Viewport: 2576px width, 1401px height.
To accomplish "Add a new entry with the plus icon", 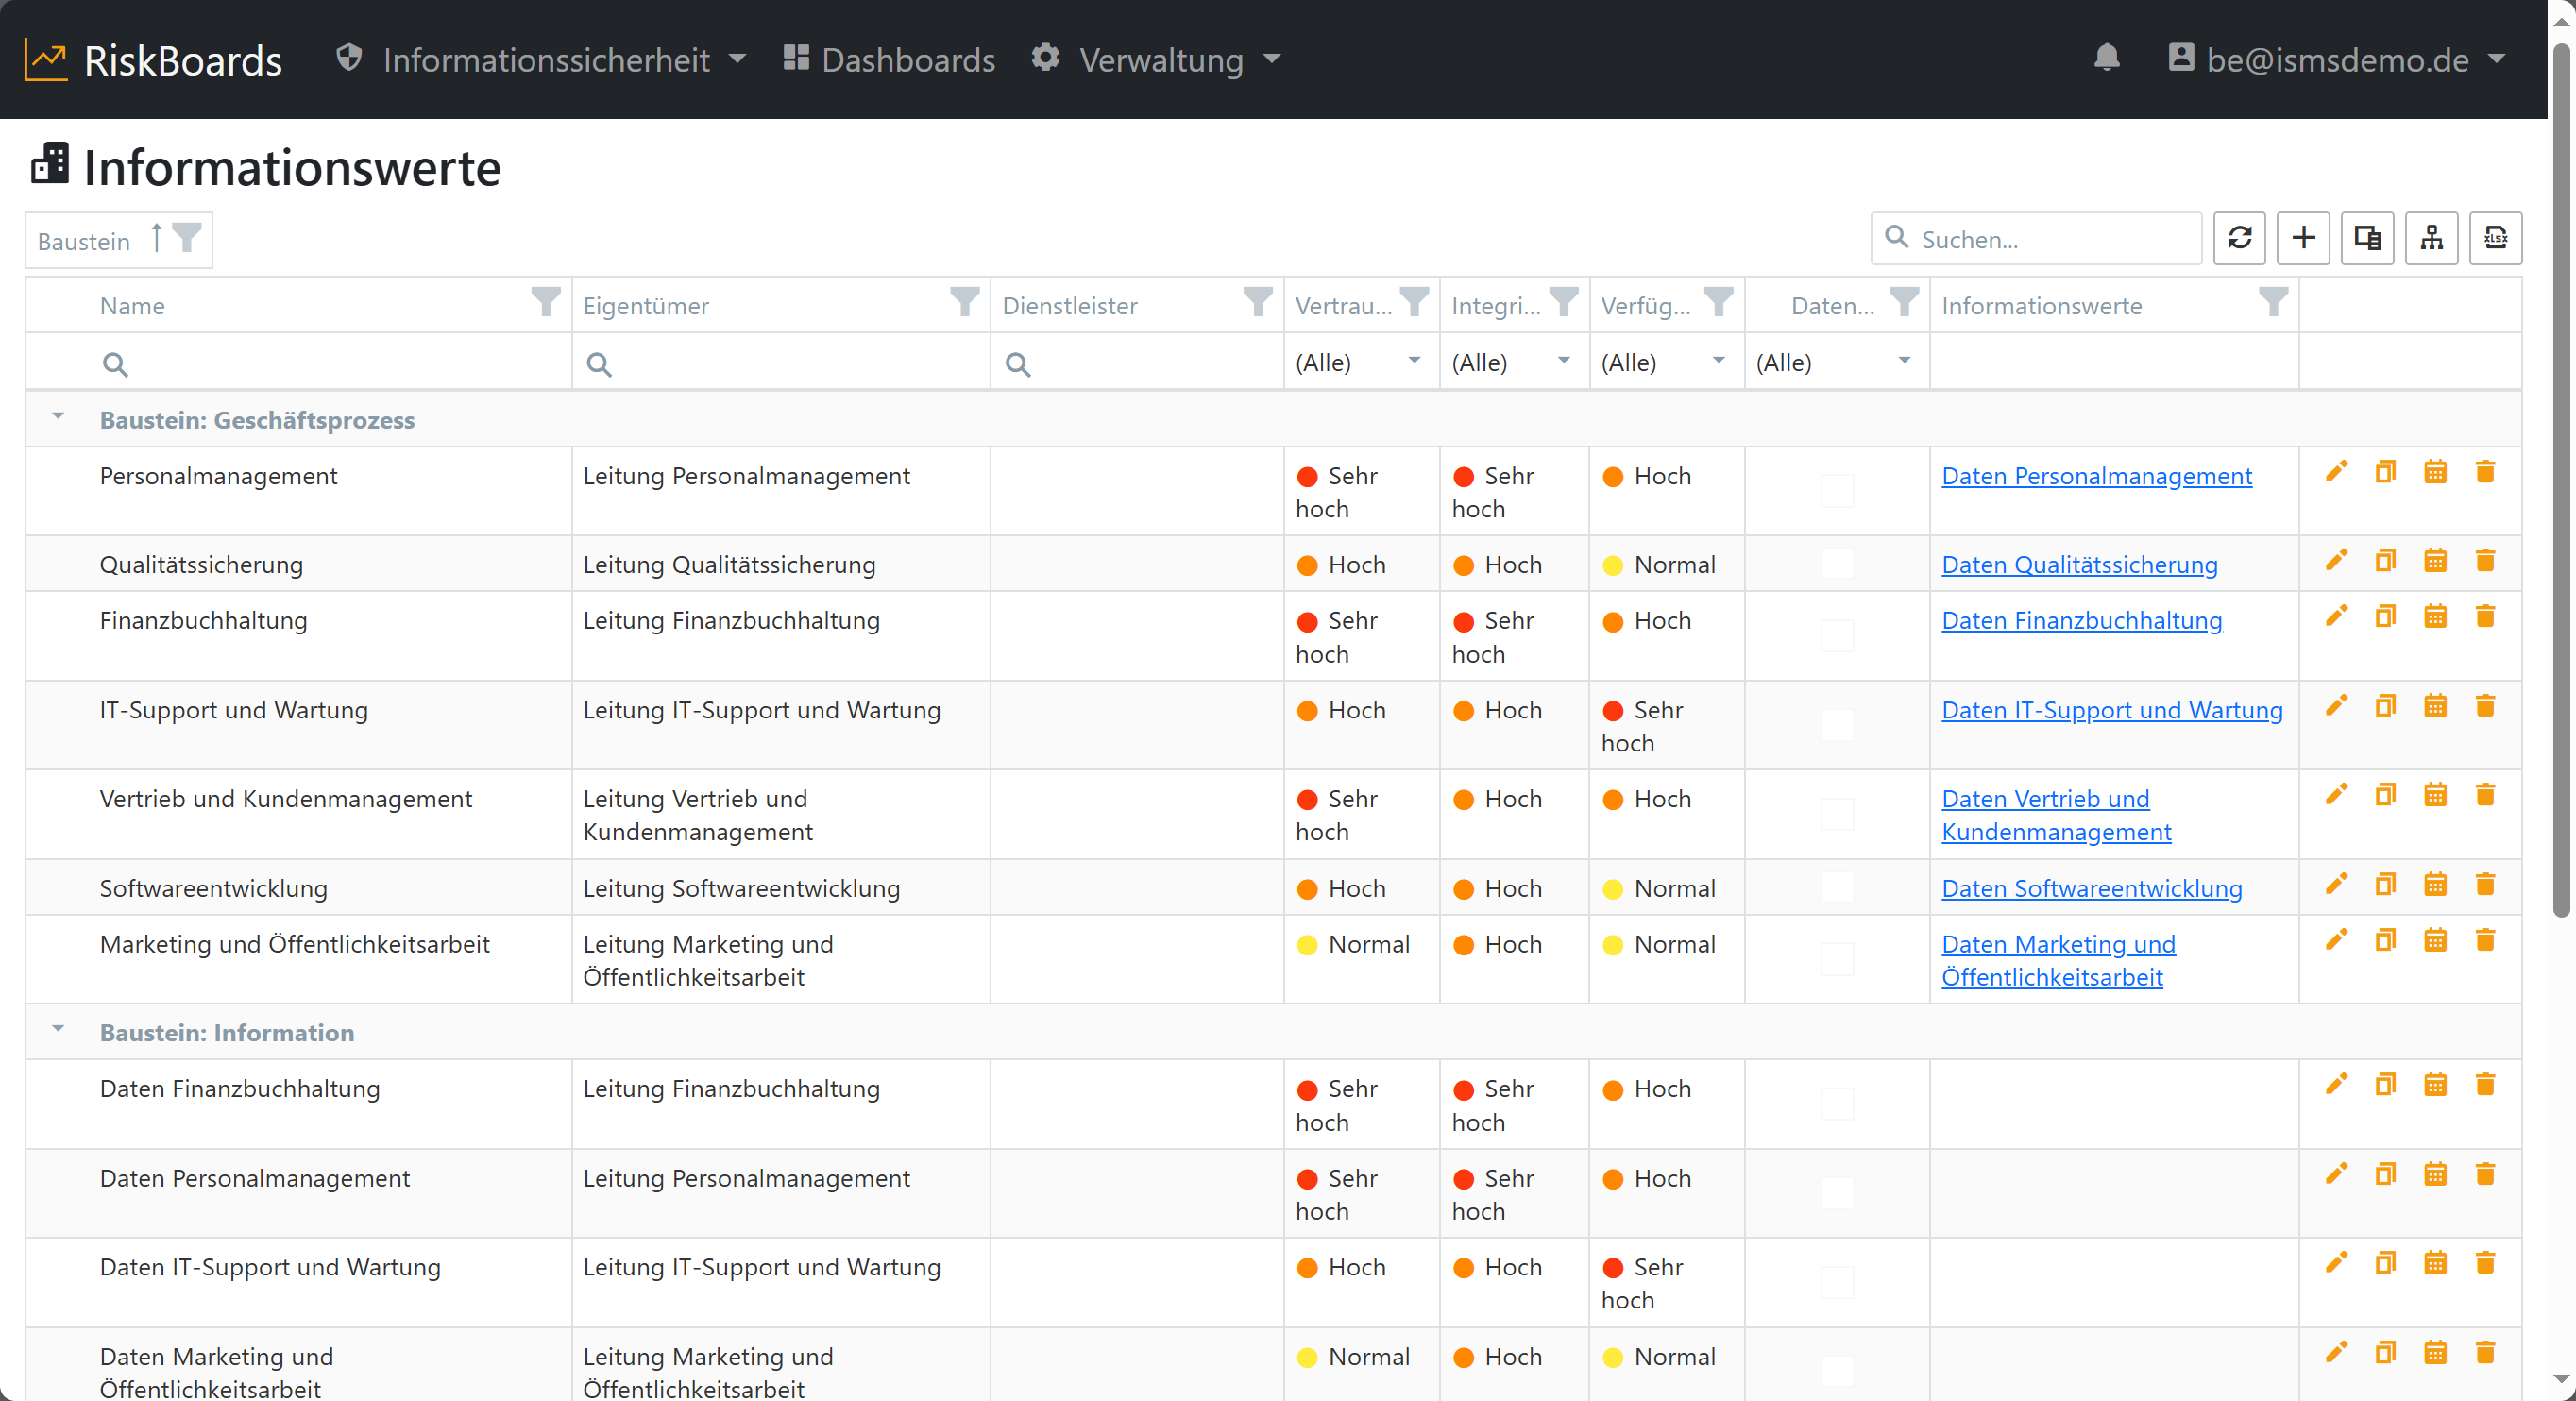I will (x=2303, y=238).
